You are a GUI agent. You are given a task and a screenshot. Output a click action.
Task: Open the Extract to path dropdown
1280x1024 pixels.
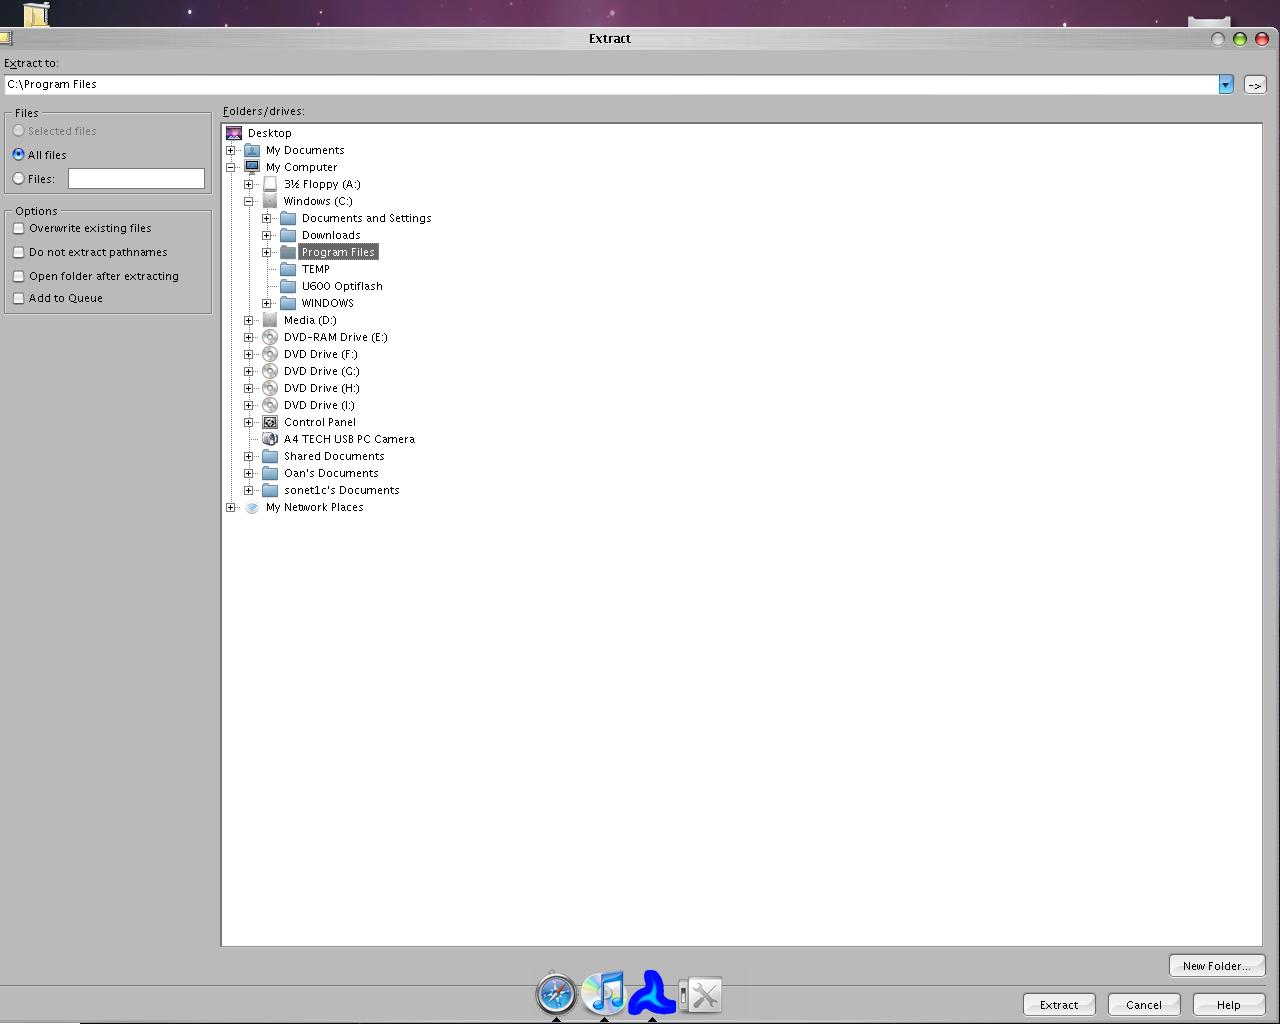[1225, 85]
